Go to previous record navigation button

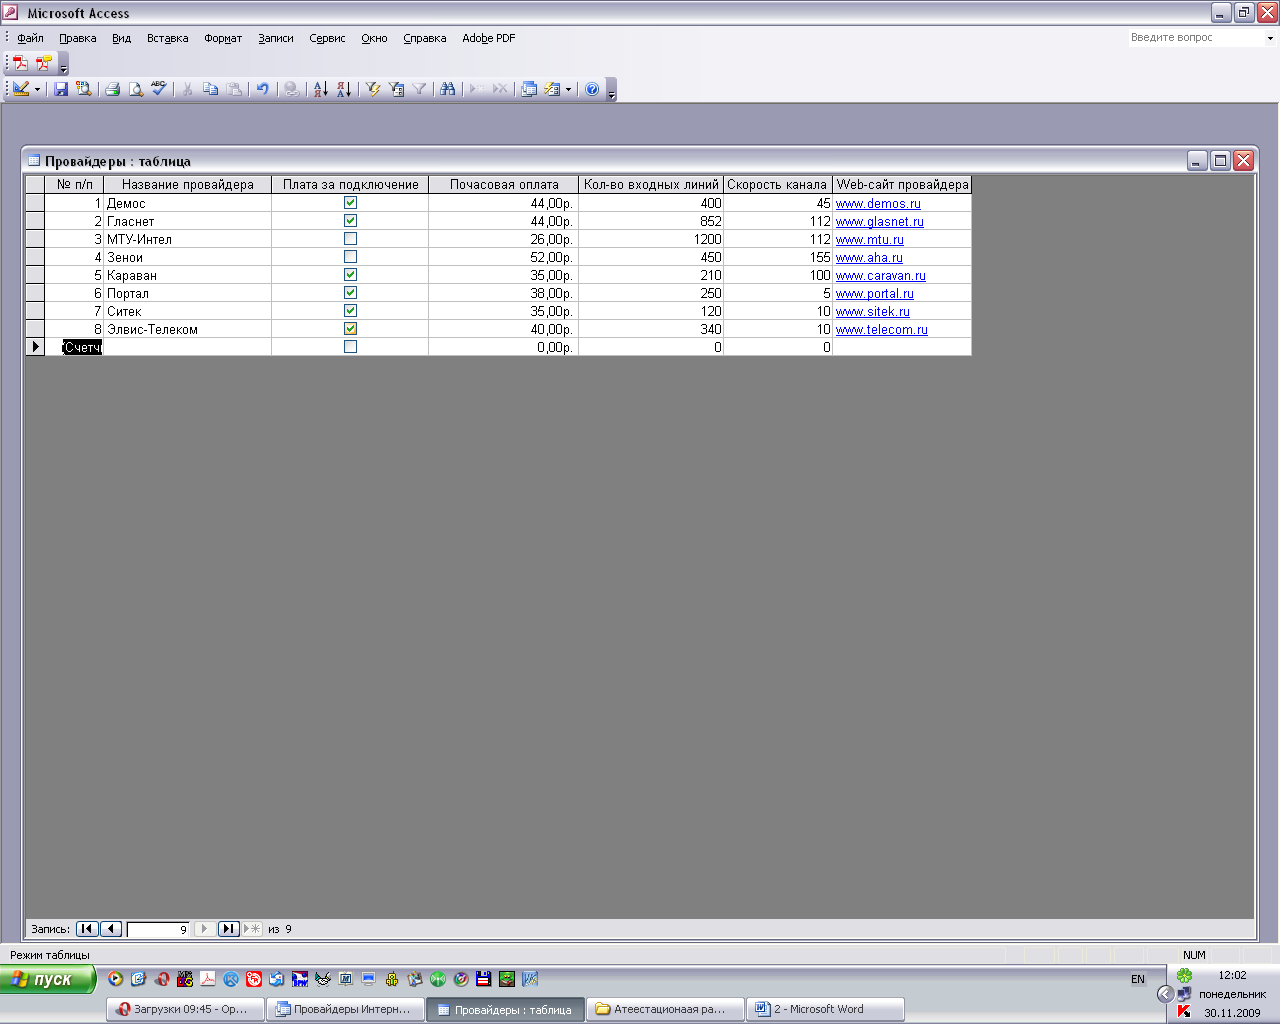(x=111, y=929)
